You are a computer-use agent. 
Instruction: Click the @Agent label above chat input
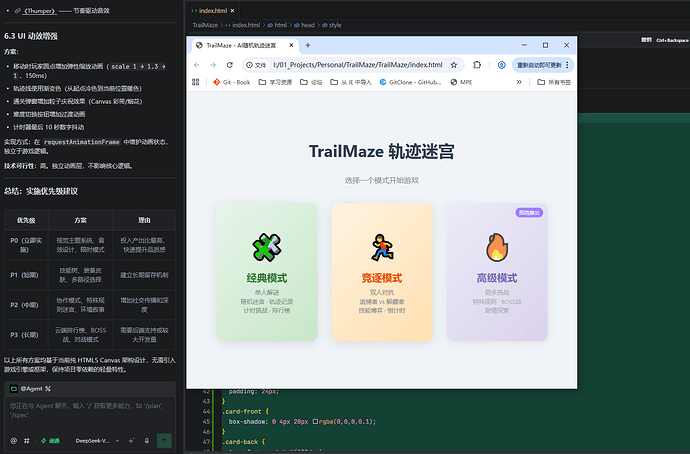pos(31,388)
